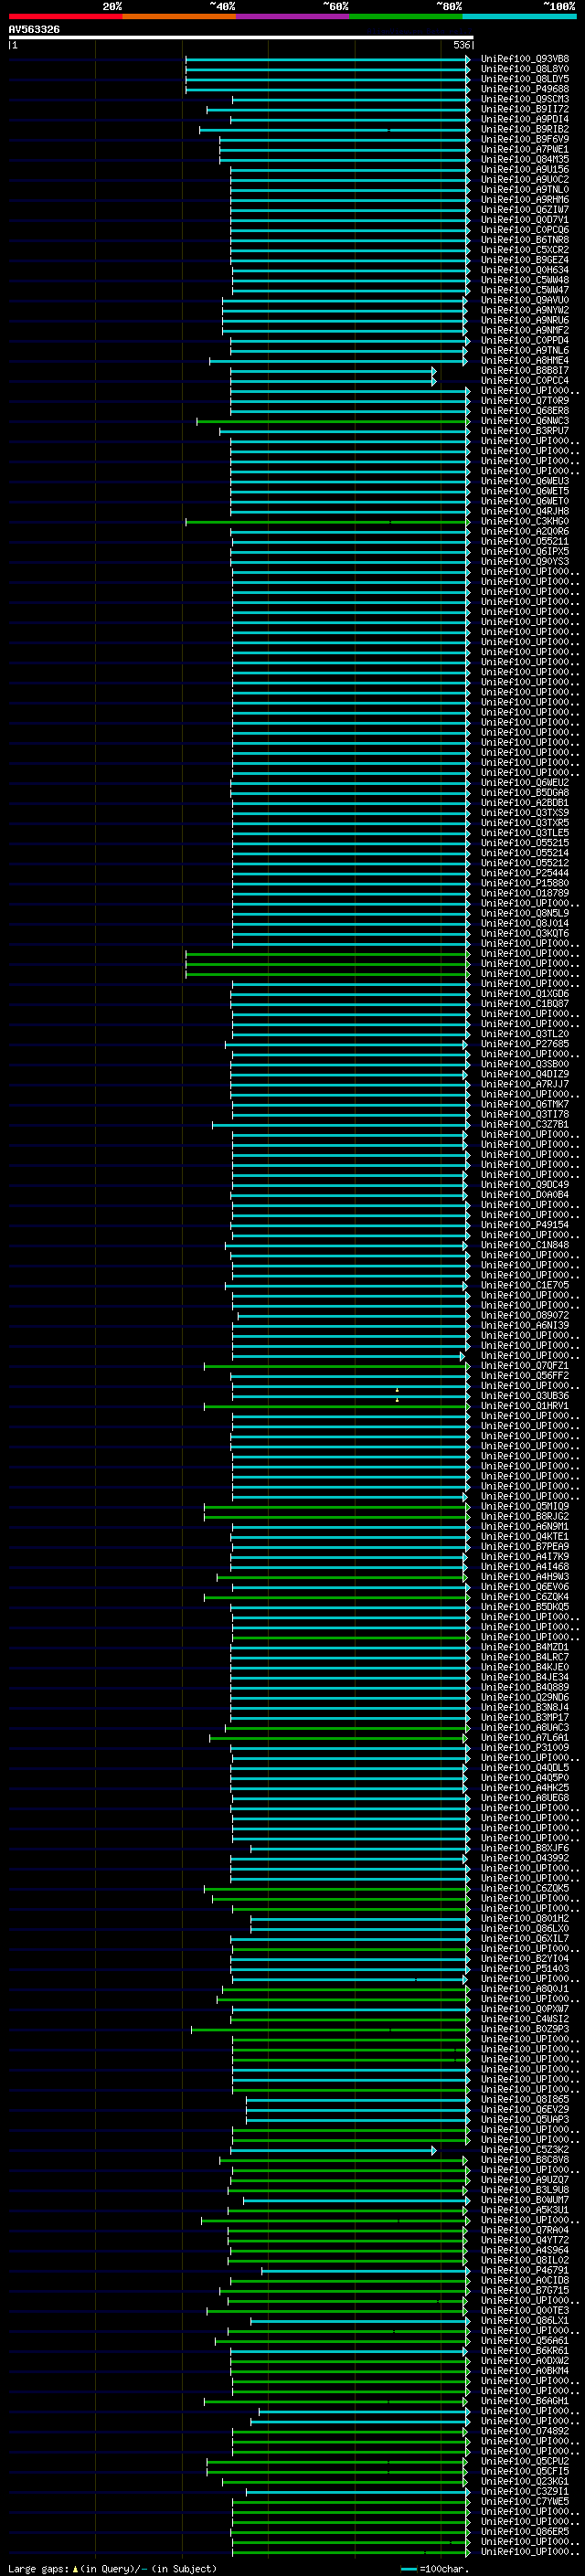Click label UniRef100_C1N848
The width and height of the screenshot is (585, 2576).
pos(524,1245)
